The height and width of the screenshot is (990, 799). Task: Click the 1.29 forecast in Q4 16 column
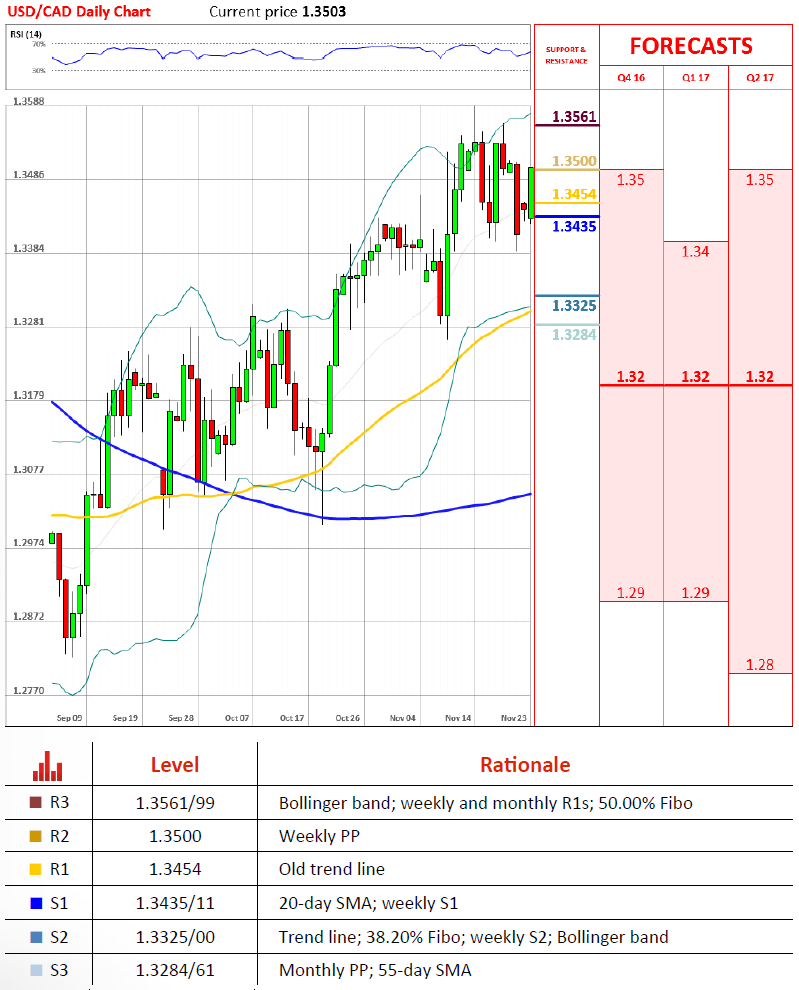(630, 593)
